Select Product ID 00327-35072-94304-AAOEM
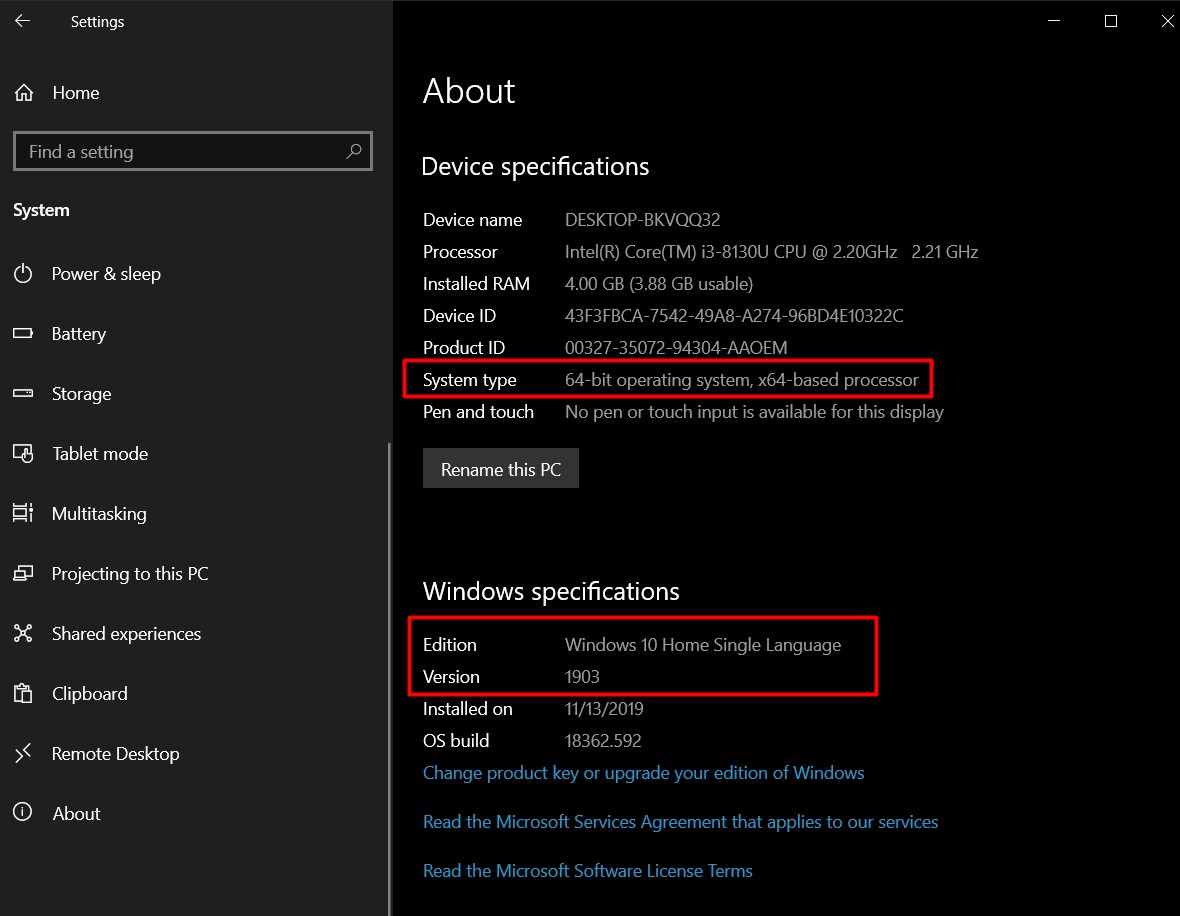Viewport: 1180px width, 916px height. point(676,348)
